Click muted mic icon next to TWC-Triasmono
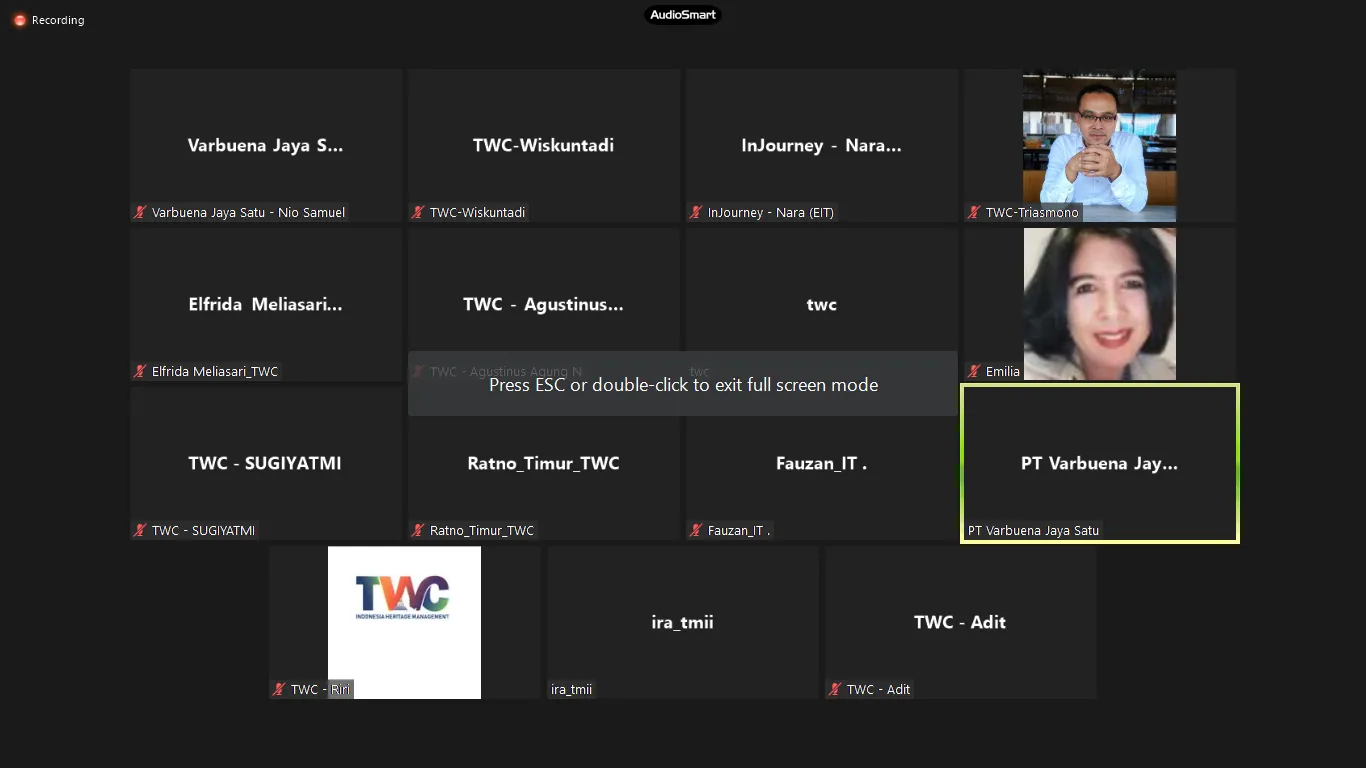Image resolution: width=1366 pixels, height=768 pixels. point(974,212)
